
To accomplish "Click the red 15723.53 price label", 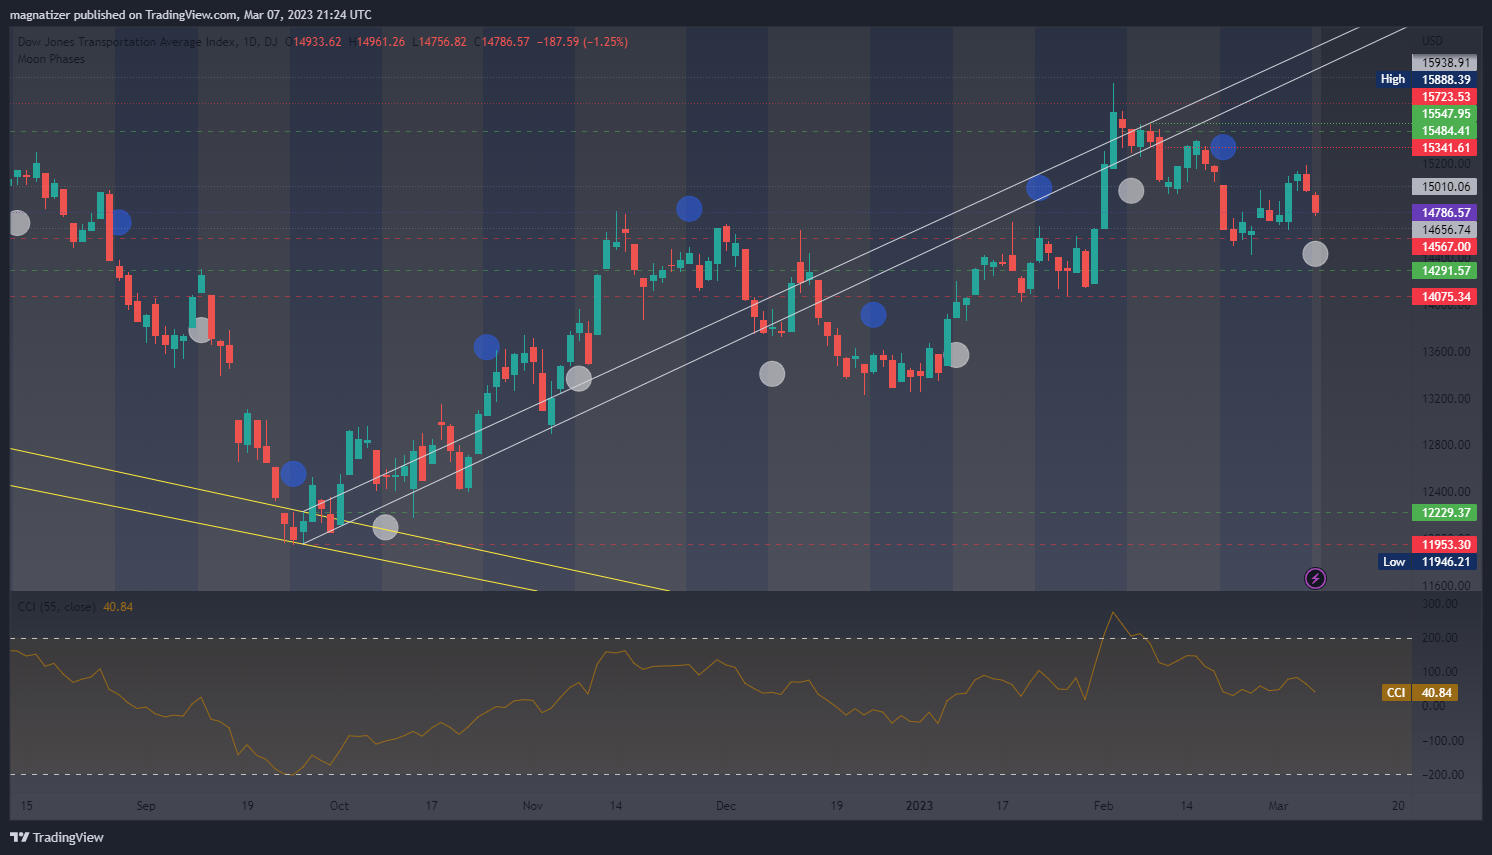I will pos(1444,97).
